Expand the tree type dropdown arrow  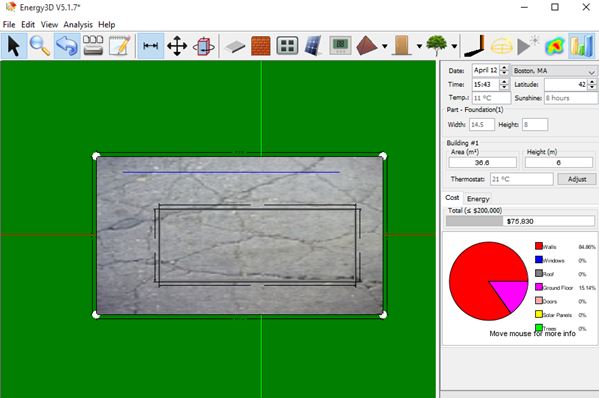(x=454, y=46)
